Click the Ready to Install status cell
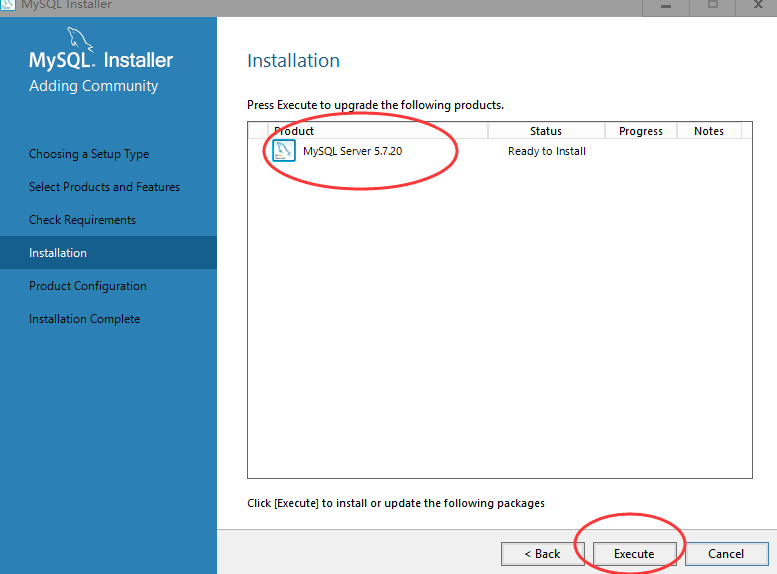Image resolution: width=777 pixels, height=574 pixels. [x=547, y=151]
